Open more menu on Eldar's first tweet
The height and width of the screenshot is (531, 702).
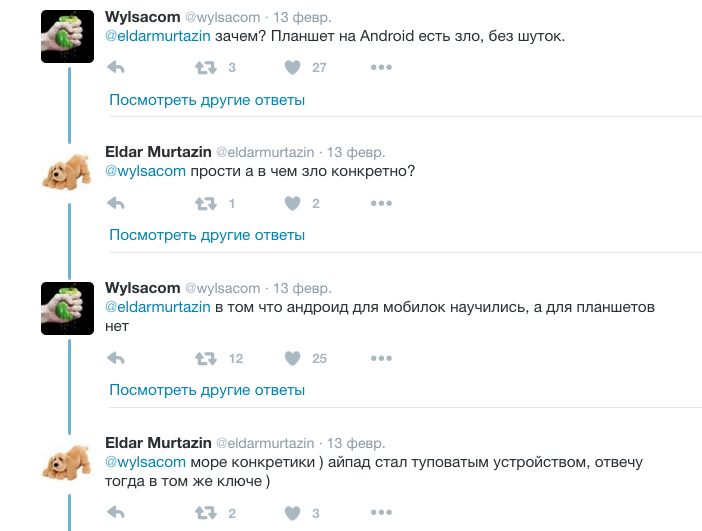click(x=381, y=203)
